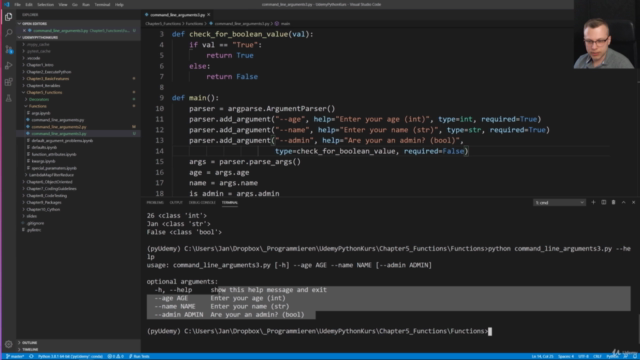Open the Extensions view

click(x=9, y=82)
